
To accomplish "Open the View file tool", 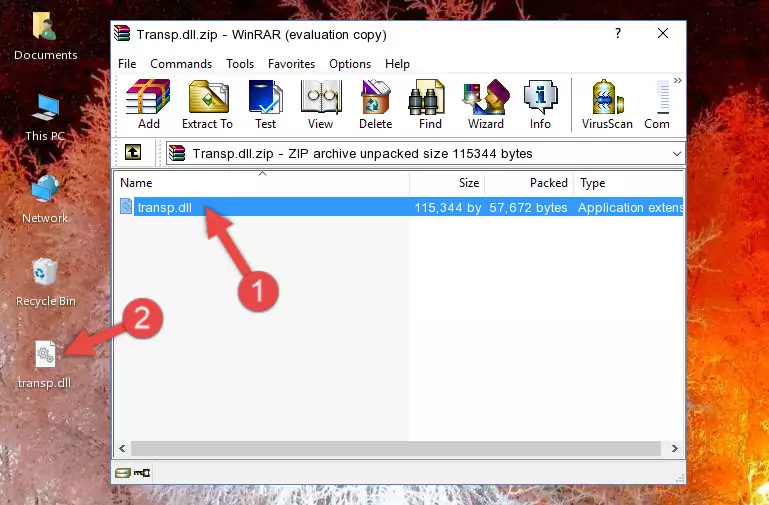I will click(x=321, y=104).
